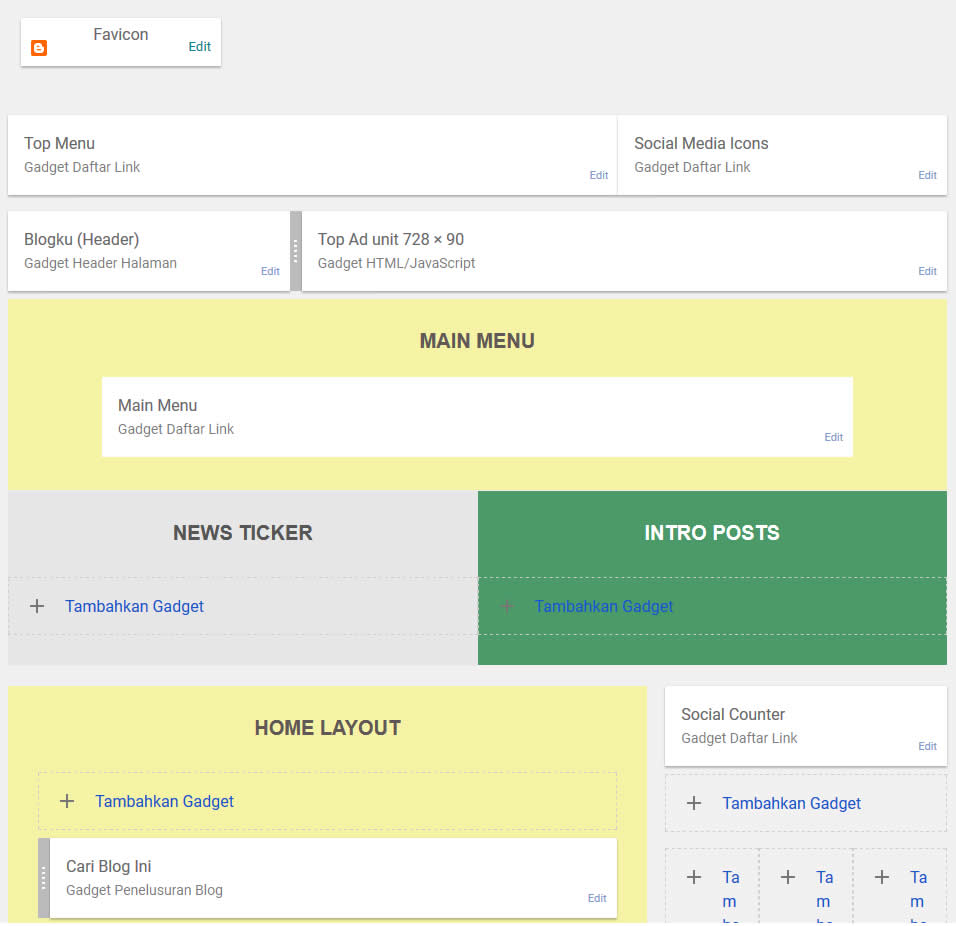Viewport: 956px width, 926px height.
Task: Open Tambahkan Gadget in News Ticker area
Action: click(x=134, y=606)
